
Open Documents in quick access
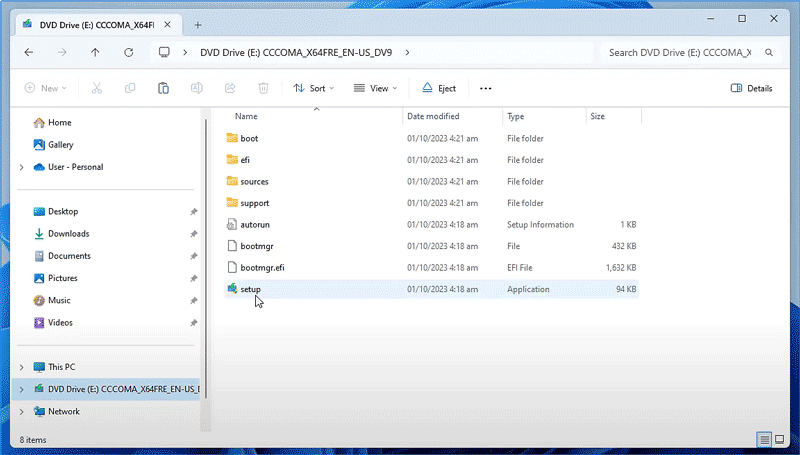(x=62, y=256)
